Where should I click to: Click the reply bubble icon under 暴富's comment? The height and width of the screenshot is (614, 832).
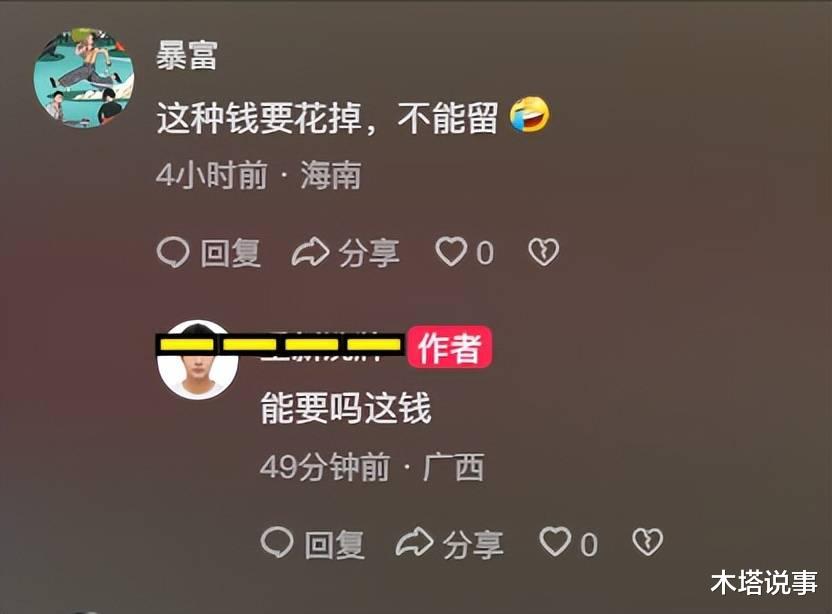[x=173, y=252]
